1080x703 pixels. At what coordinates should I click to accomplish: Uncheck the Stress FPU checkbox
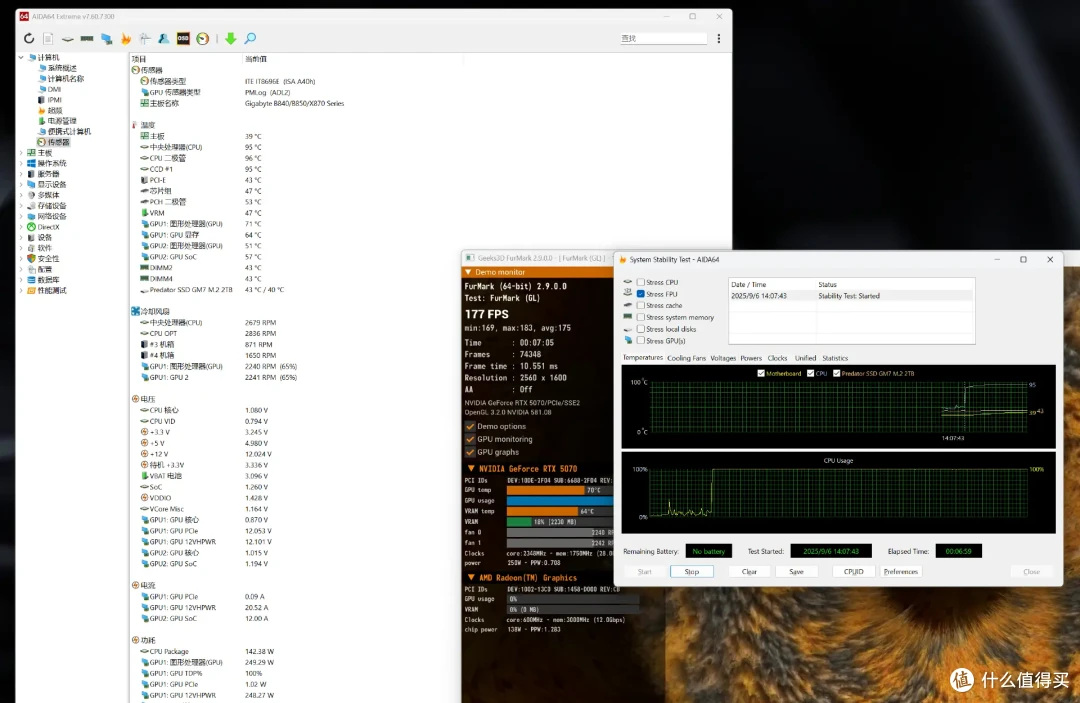click(641, 294)
